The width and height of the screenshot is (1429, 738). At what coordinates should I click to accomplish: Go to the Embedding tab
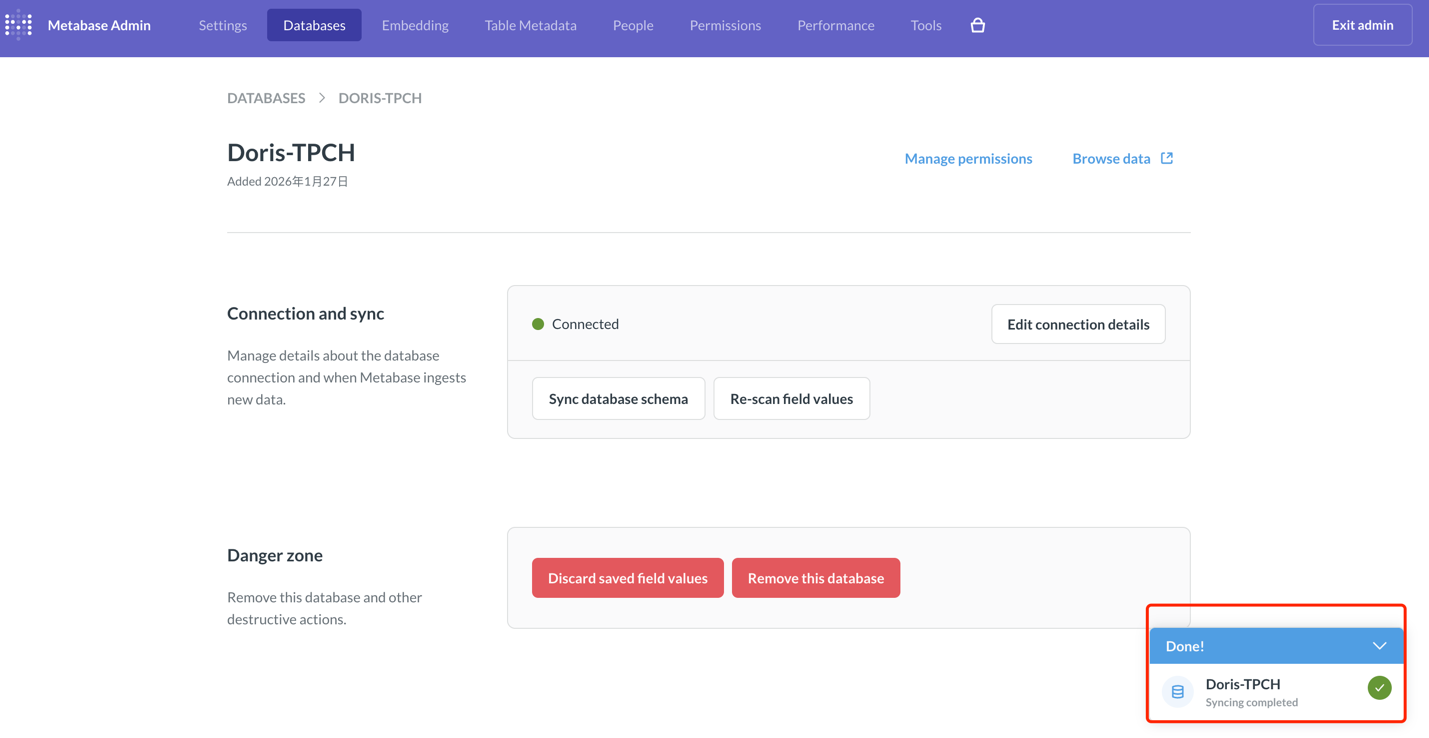pos(415,25)
